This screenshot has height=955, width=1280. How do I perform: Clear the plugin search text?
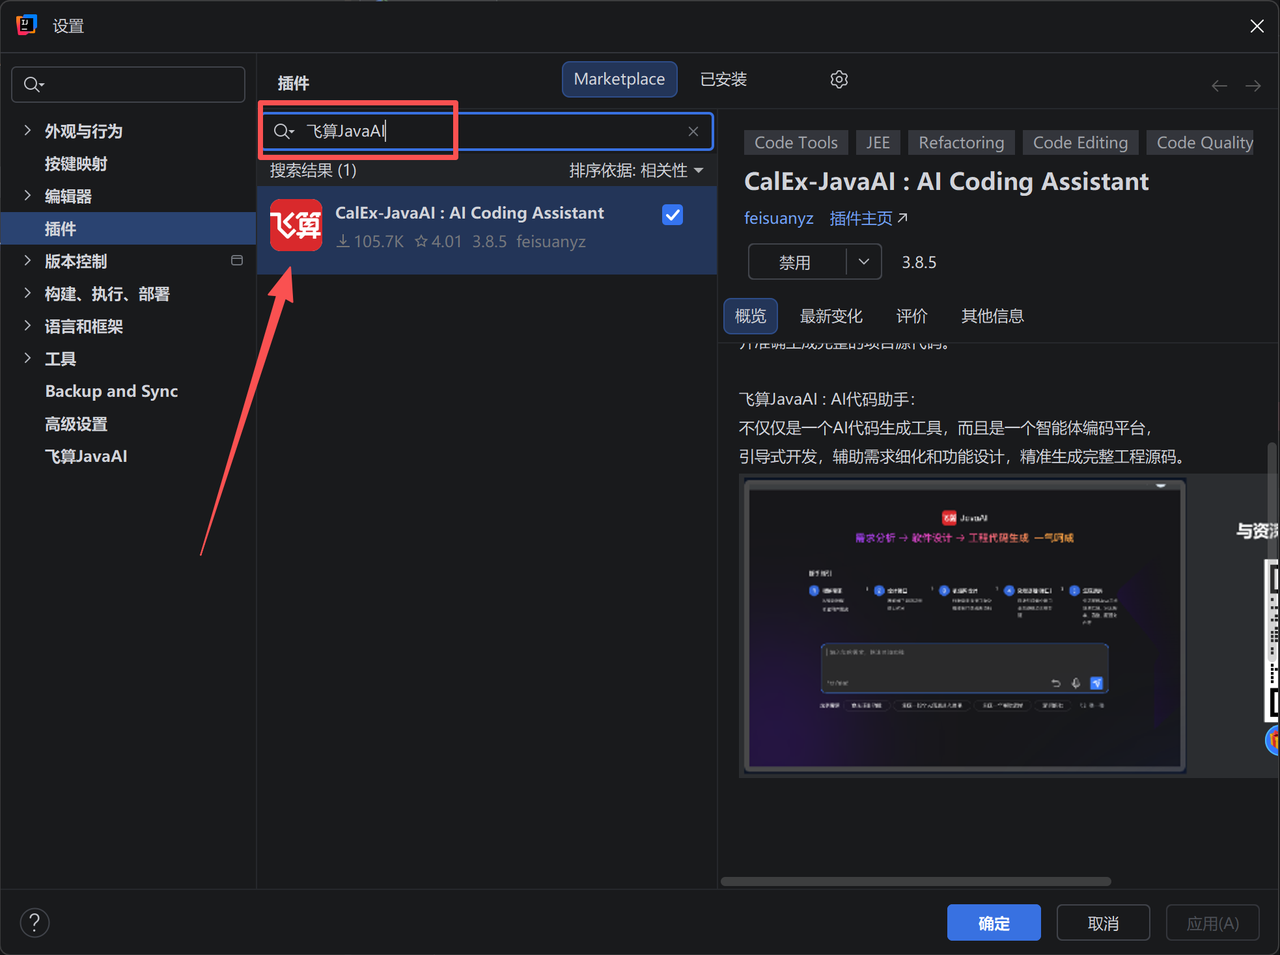coord(693,131)
